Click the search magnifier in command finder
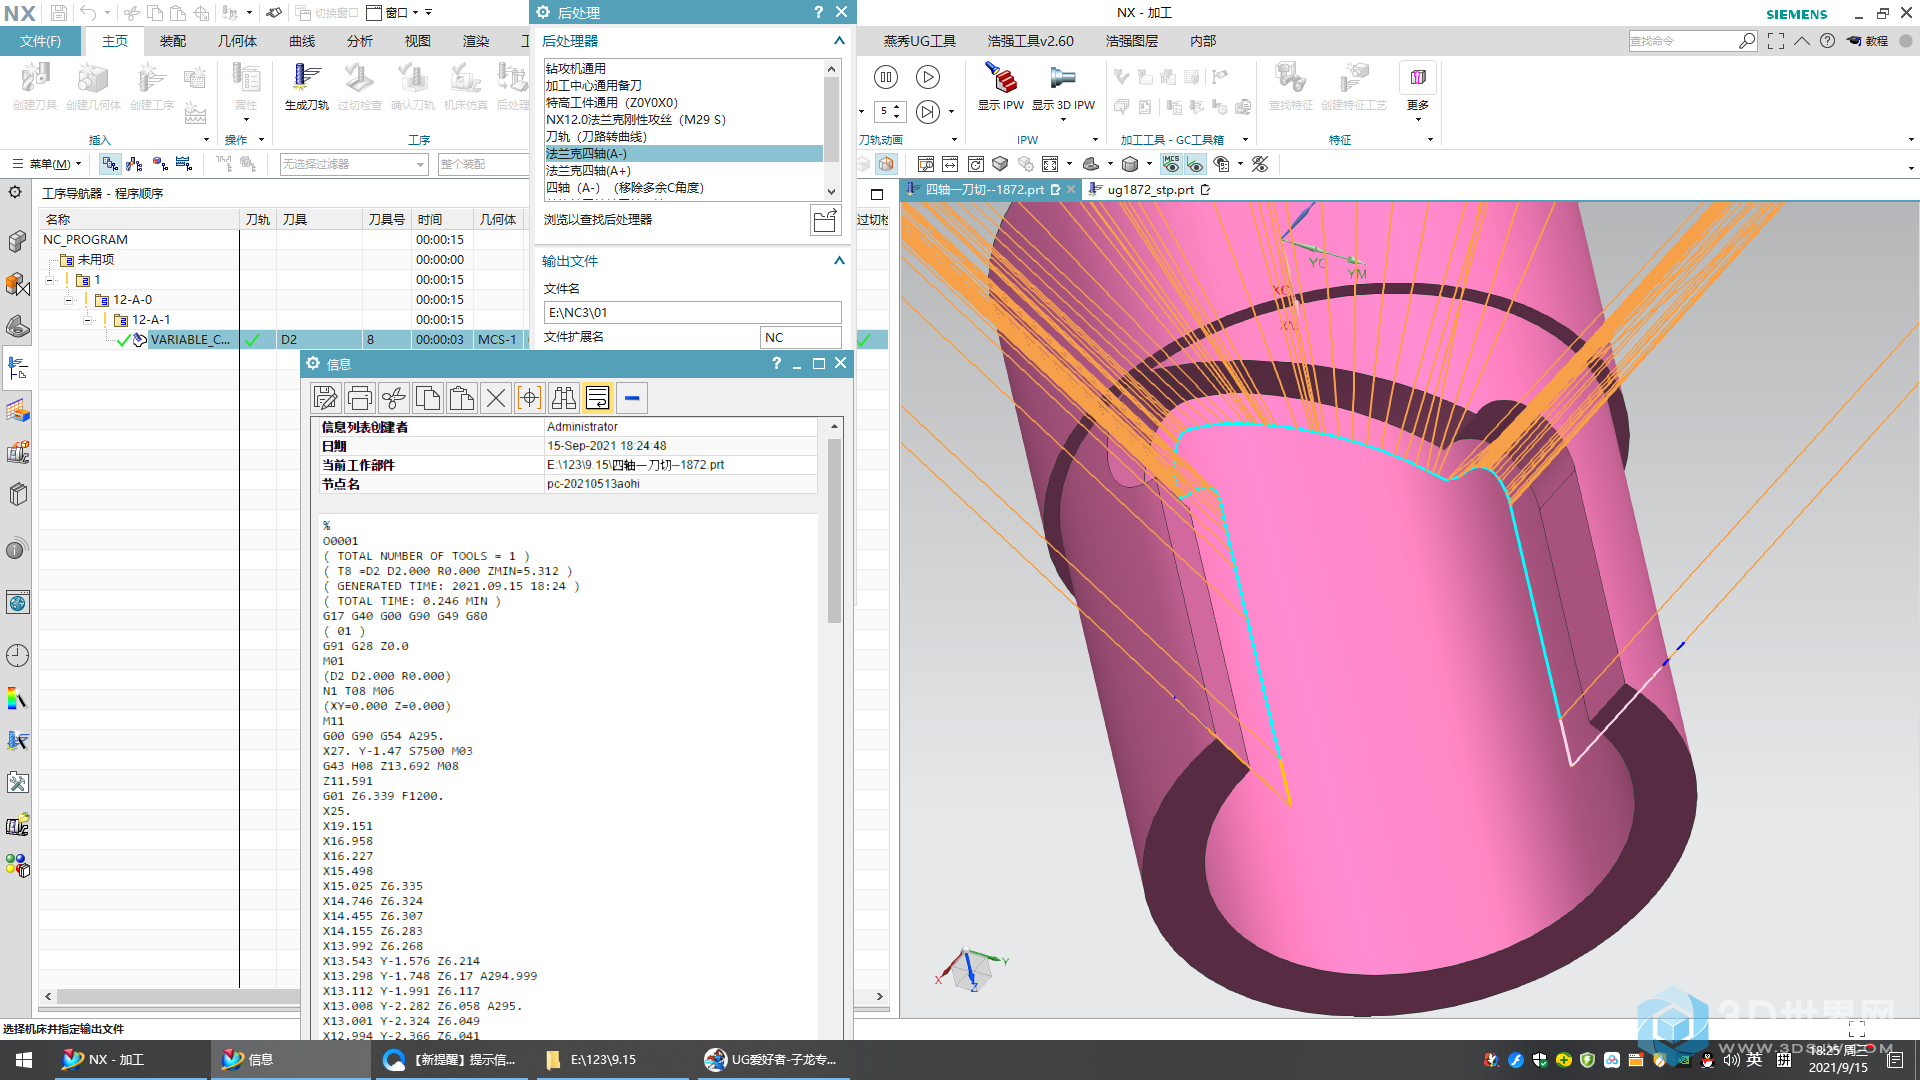 [1746, 41]
